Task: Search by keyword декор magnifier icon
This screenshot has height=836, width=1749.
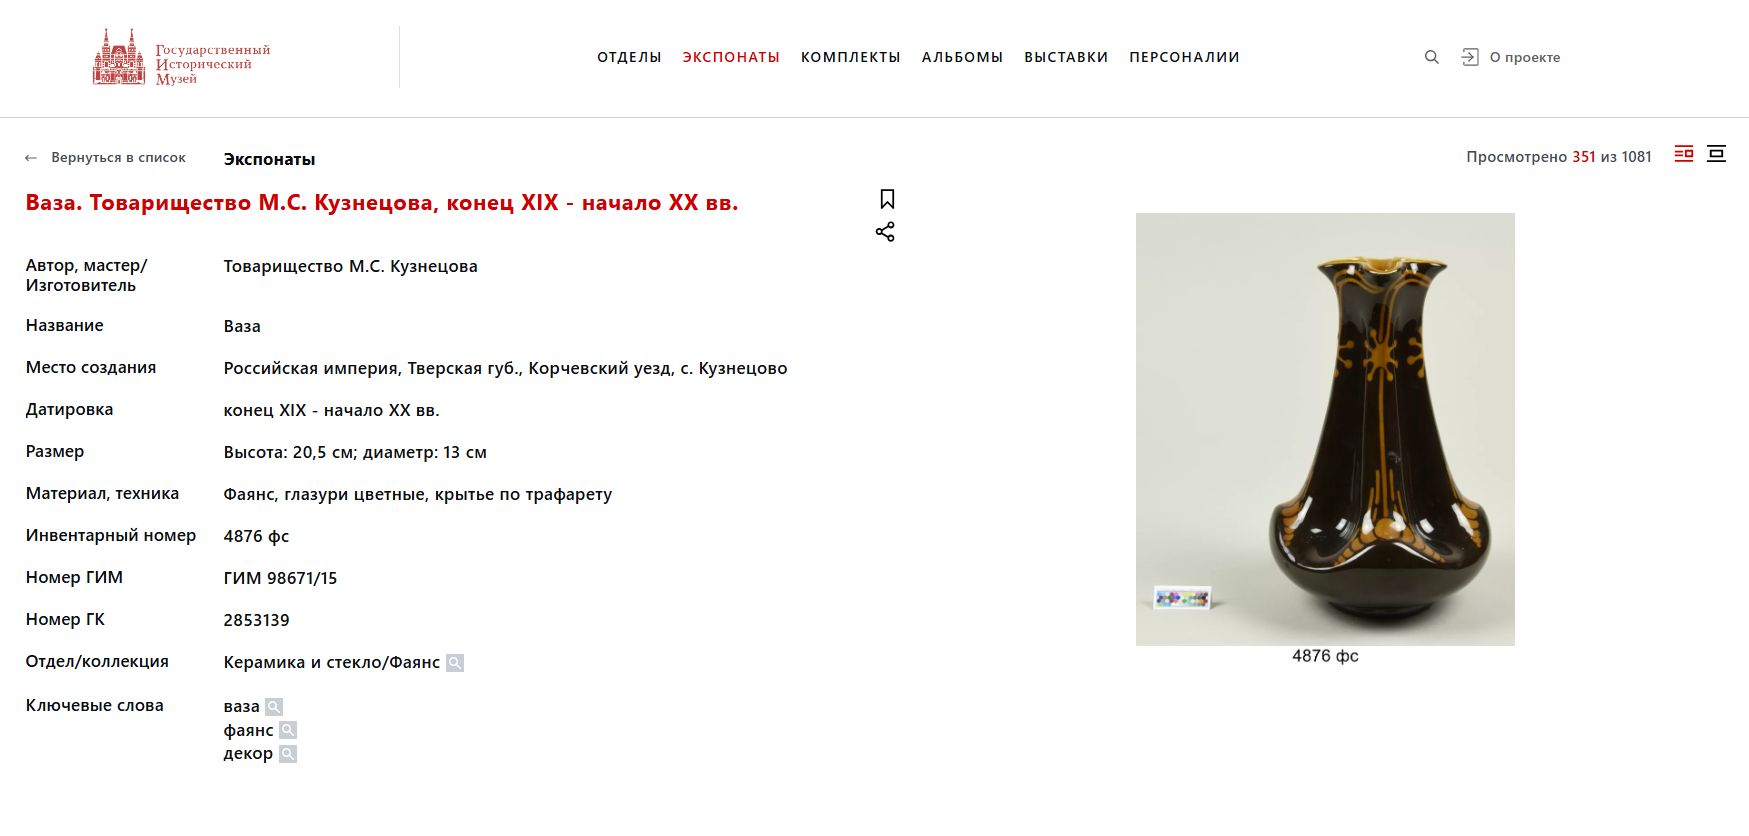Action: pyautogui.click(x=288, y=754)
